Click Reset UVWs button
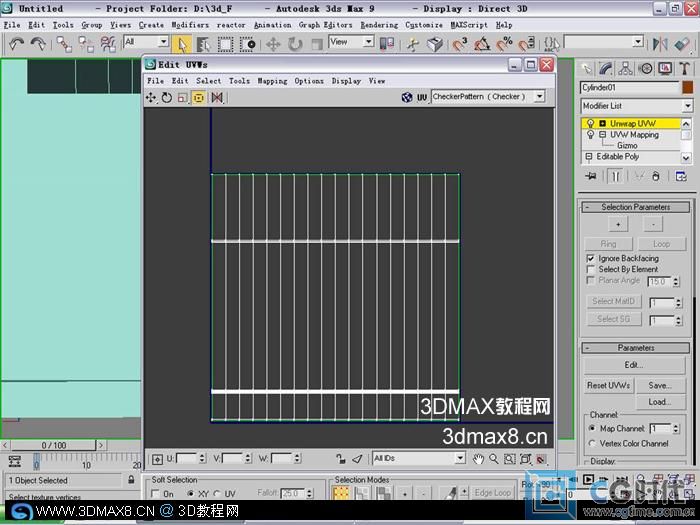This screenshot has height=525, width=700. coord(608,385)
